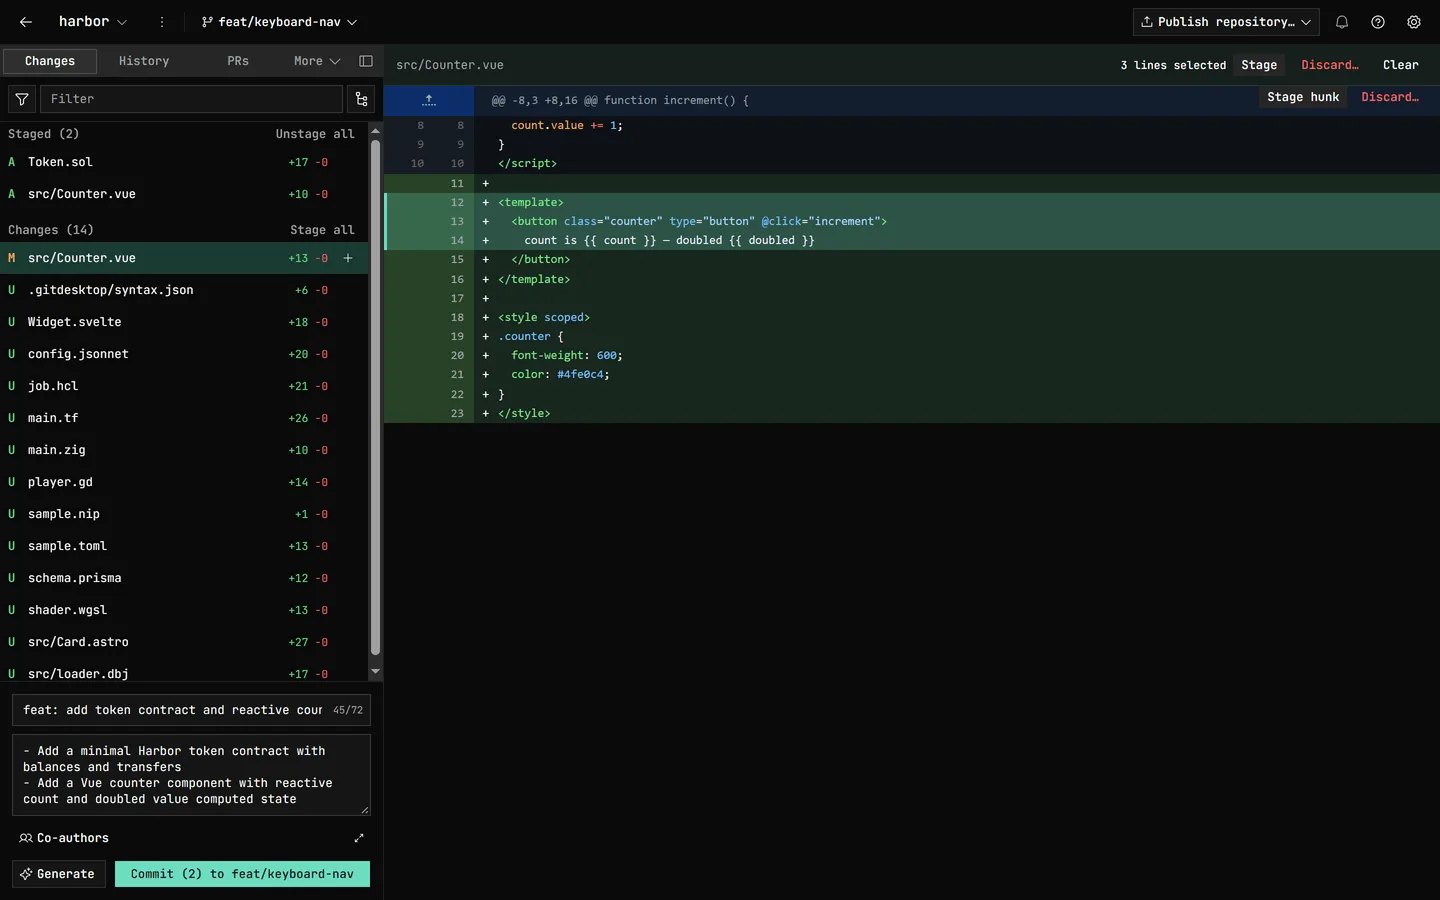Viewport: 1440px width, 900px height.
Task: Click the Co-authors option
Action: pos(64,838)
